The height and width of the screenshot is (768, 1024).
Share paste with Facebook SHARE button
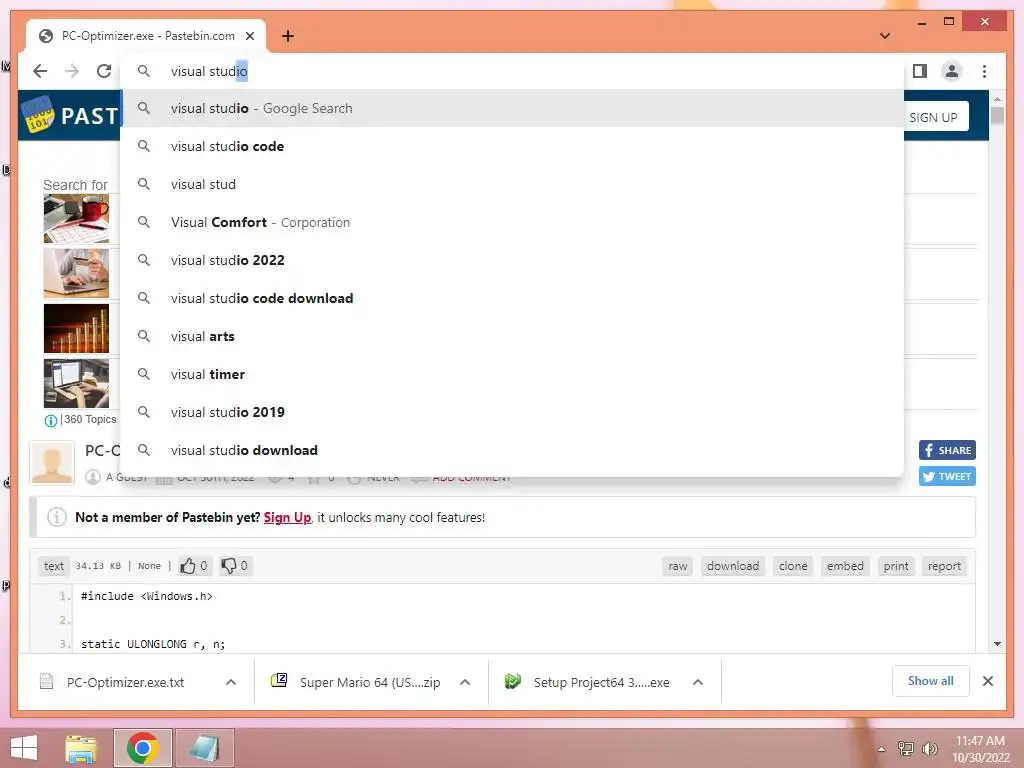coord(947,450)
